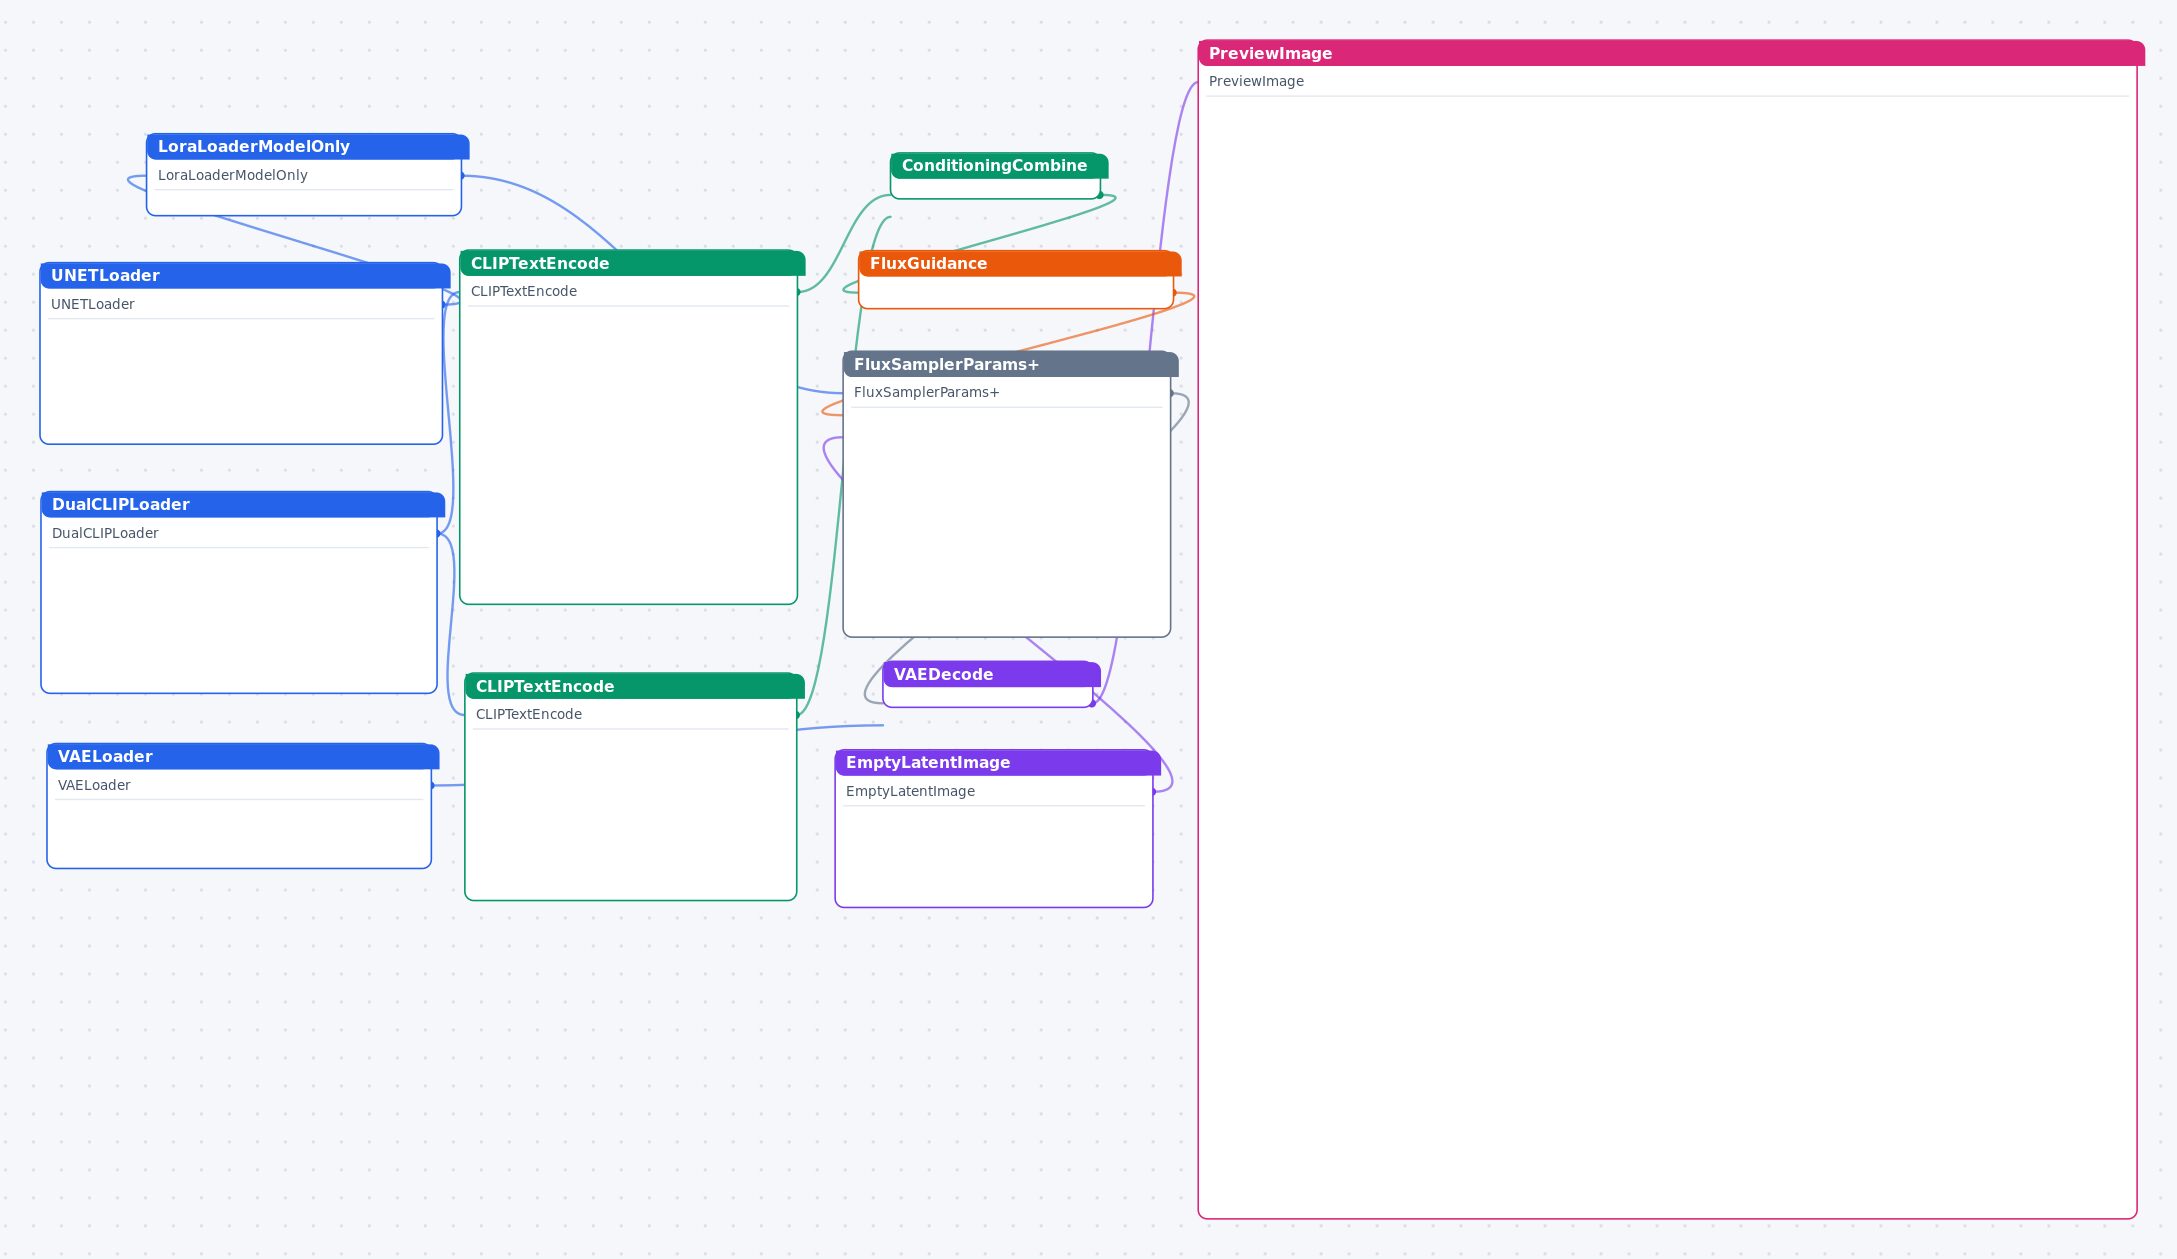Click the VAELoader output port dot
The image size is (2177, 1259).
click(432, 786)
